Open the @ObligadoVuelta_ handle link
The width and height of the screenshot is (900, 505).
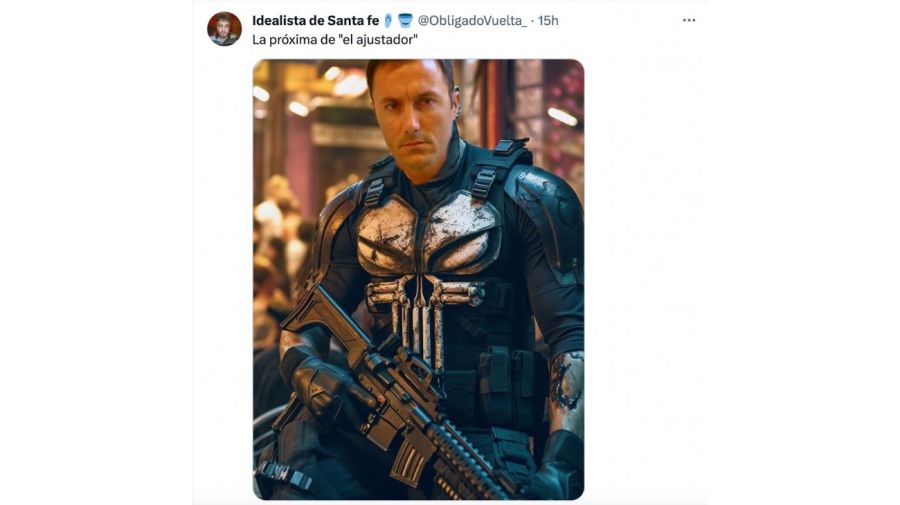[472, 21]
